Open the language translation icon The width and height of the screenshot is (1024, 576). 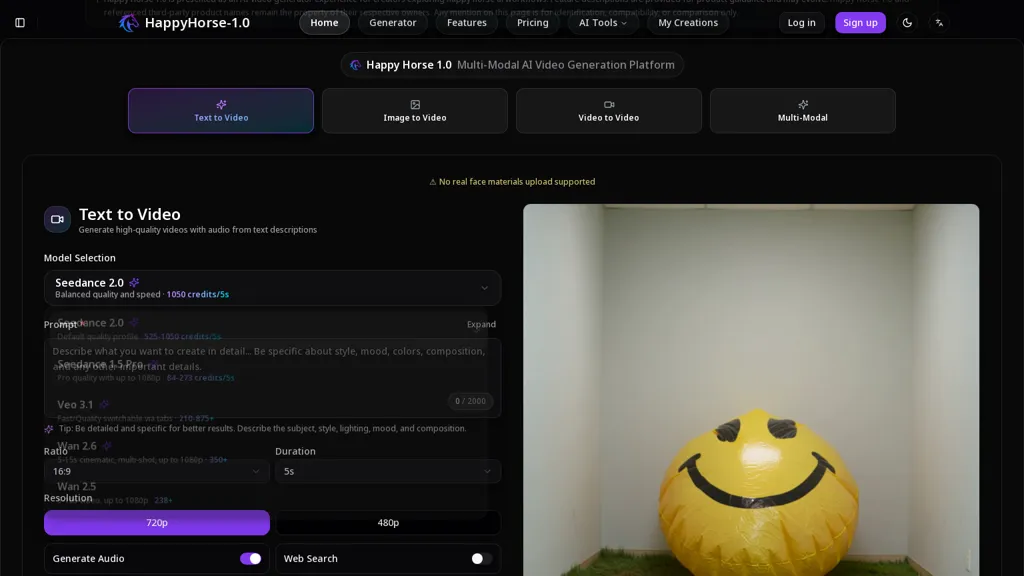pyautogui.click(x=939, y=23)
